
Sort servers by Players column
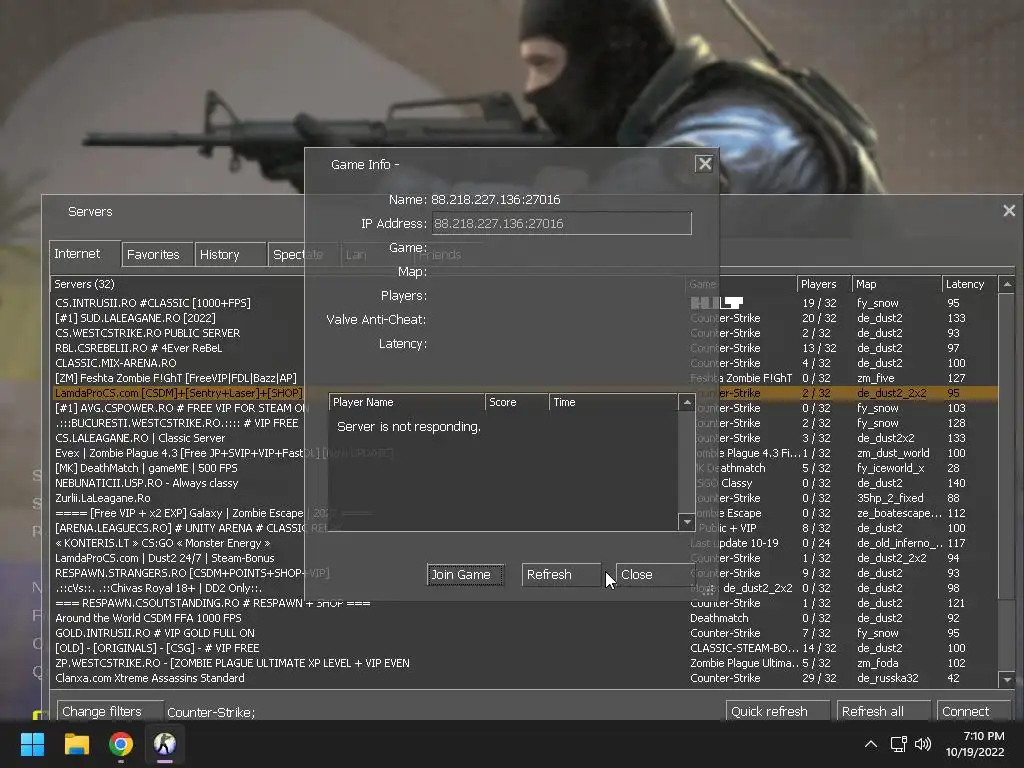[x=824, y=284]
